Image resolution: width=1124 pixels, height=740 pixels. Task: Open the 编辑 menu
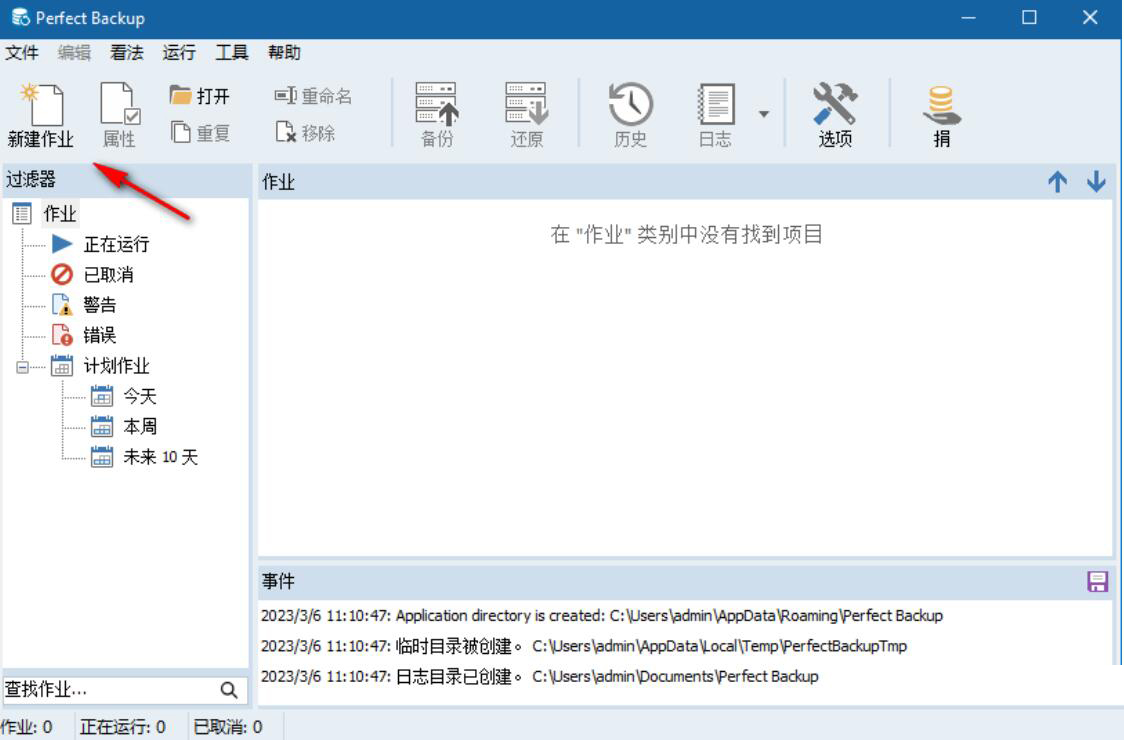click(x=75, y=52)
